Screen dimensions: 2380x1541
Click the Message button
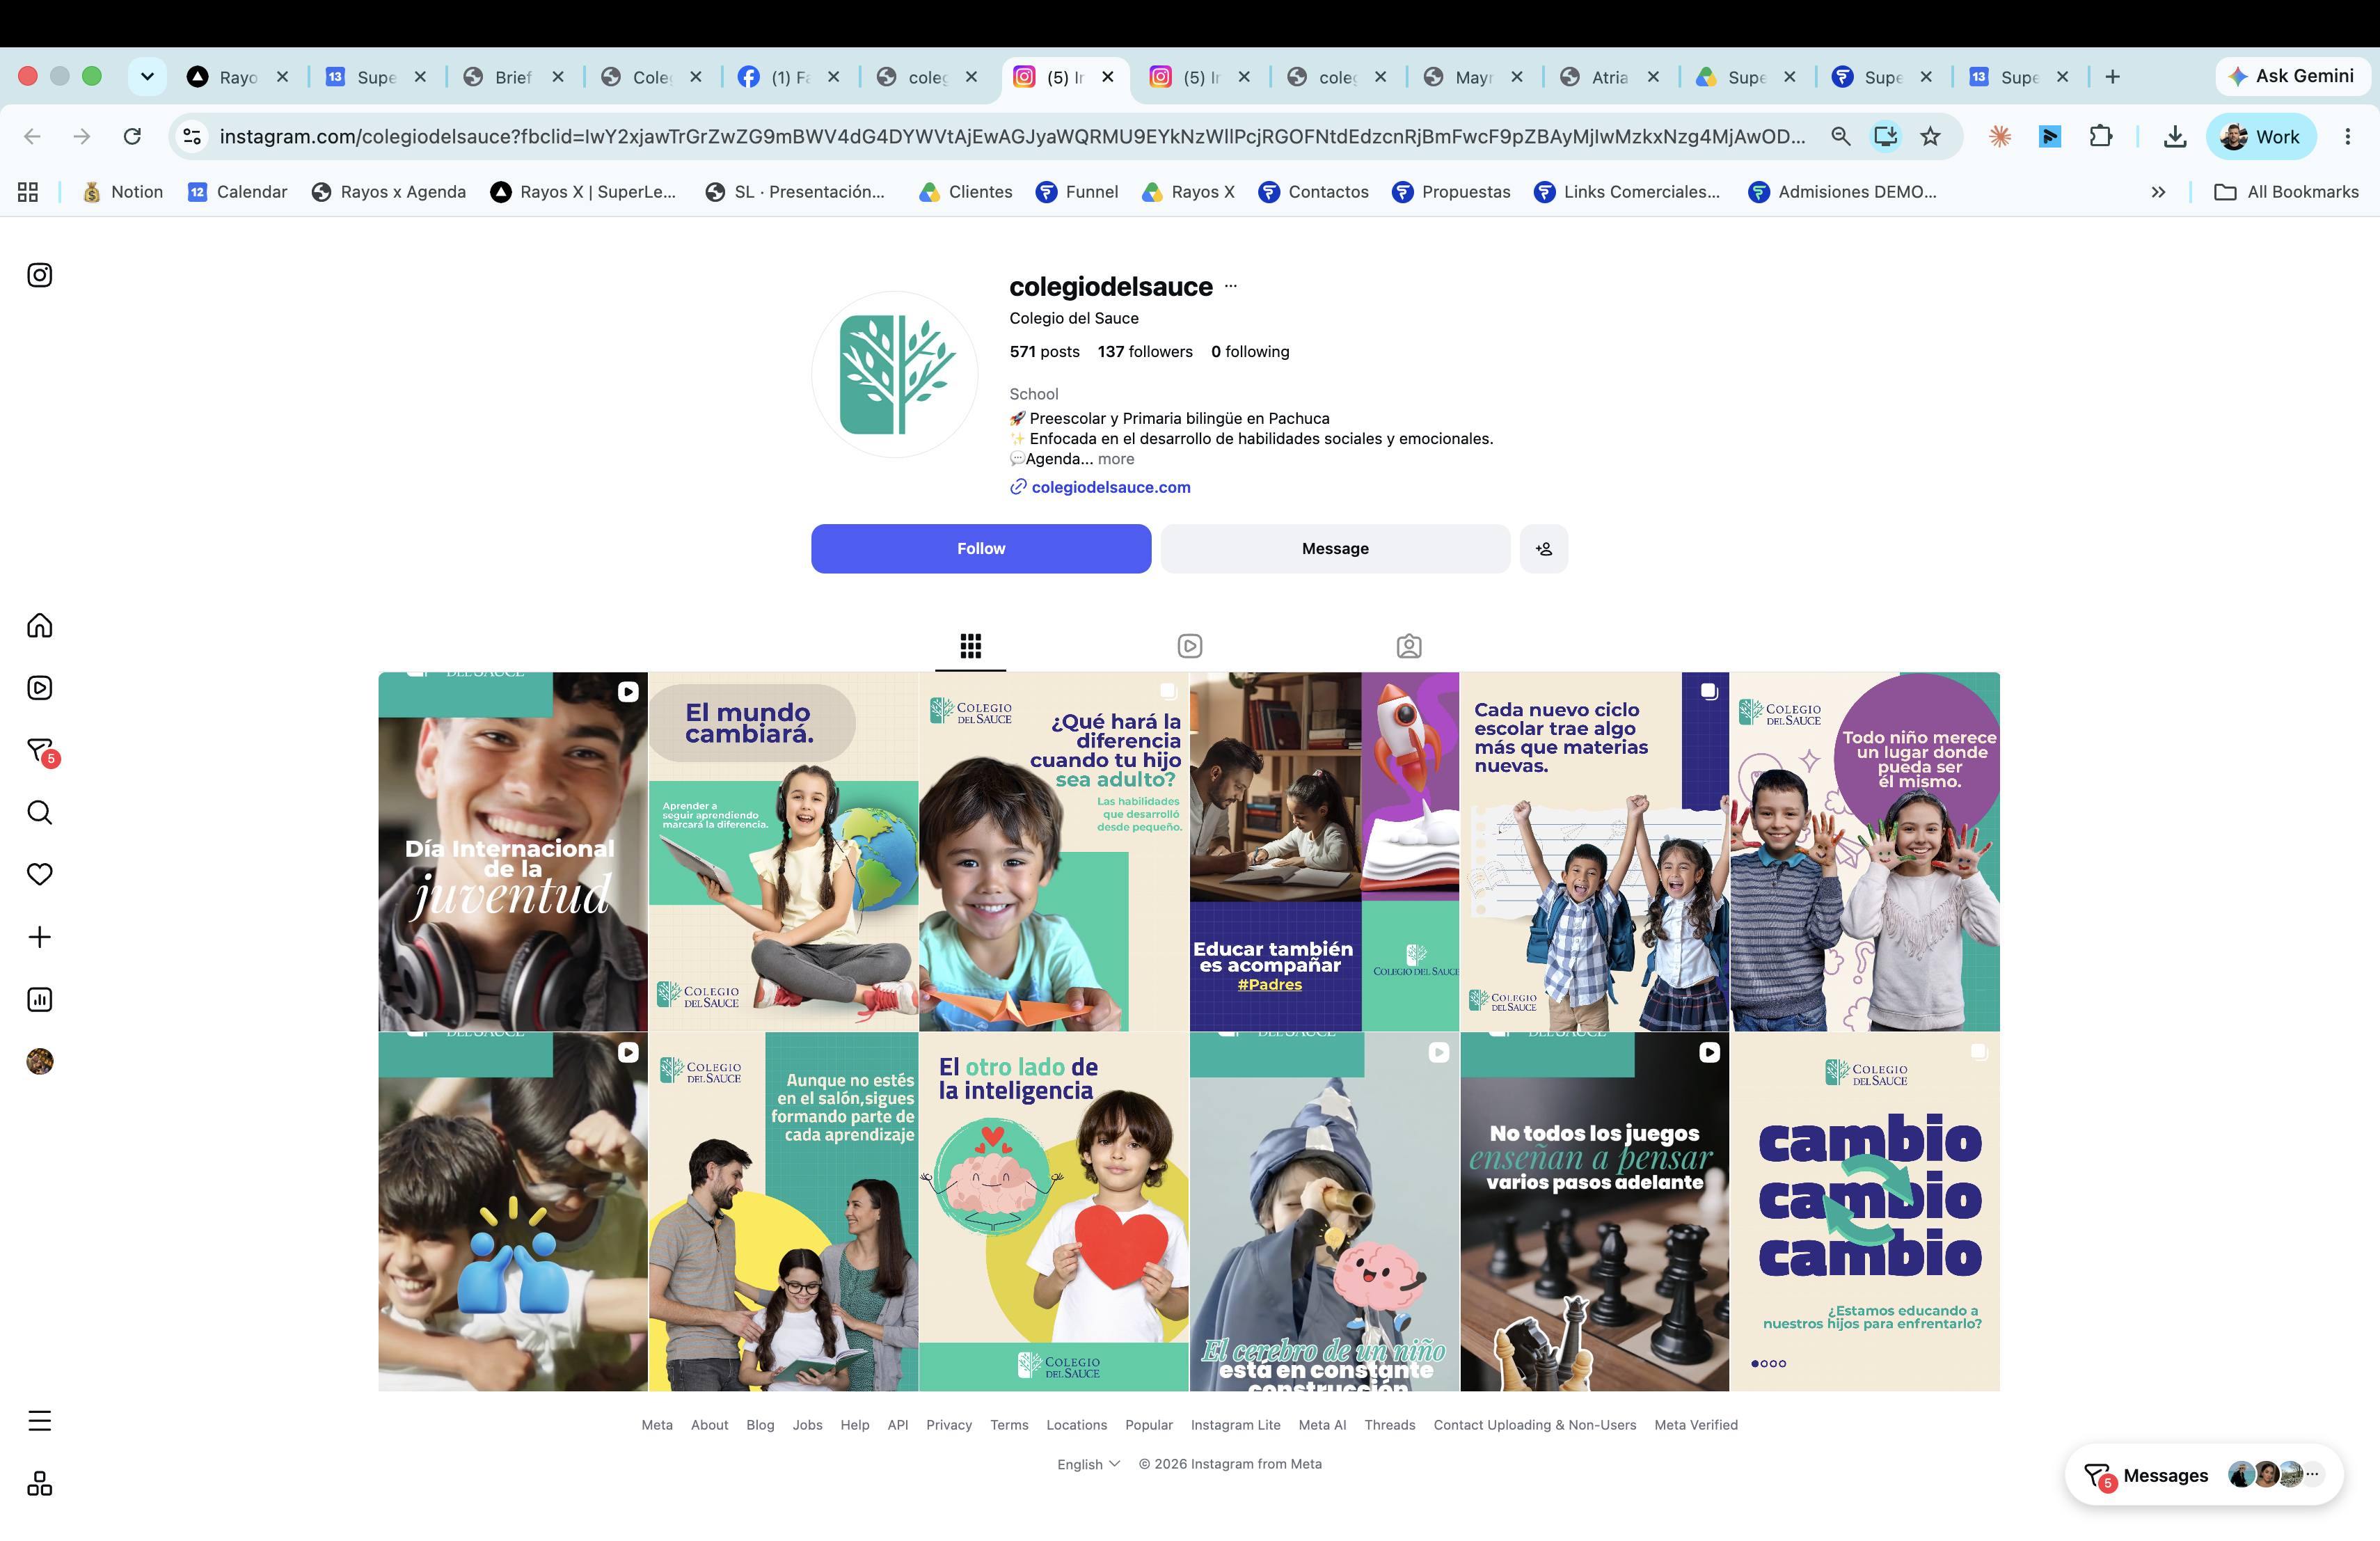[x=1335, y=549]
